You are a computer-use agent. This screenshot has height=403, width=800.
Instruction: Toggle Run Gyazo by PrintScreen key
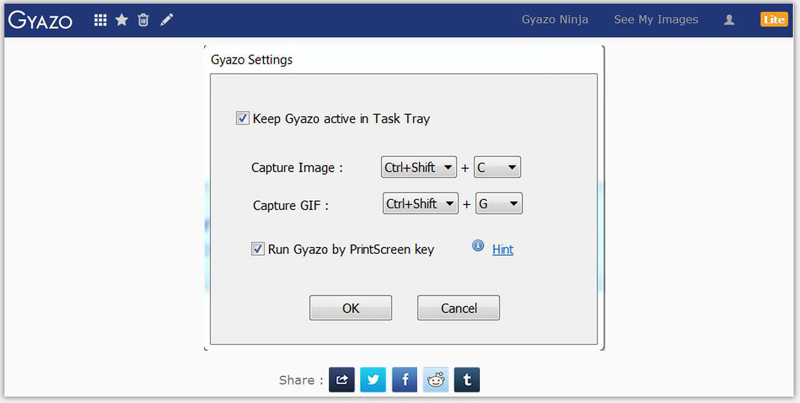[x=257, y=249]
